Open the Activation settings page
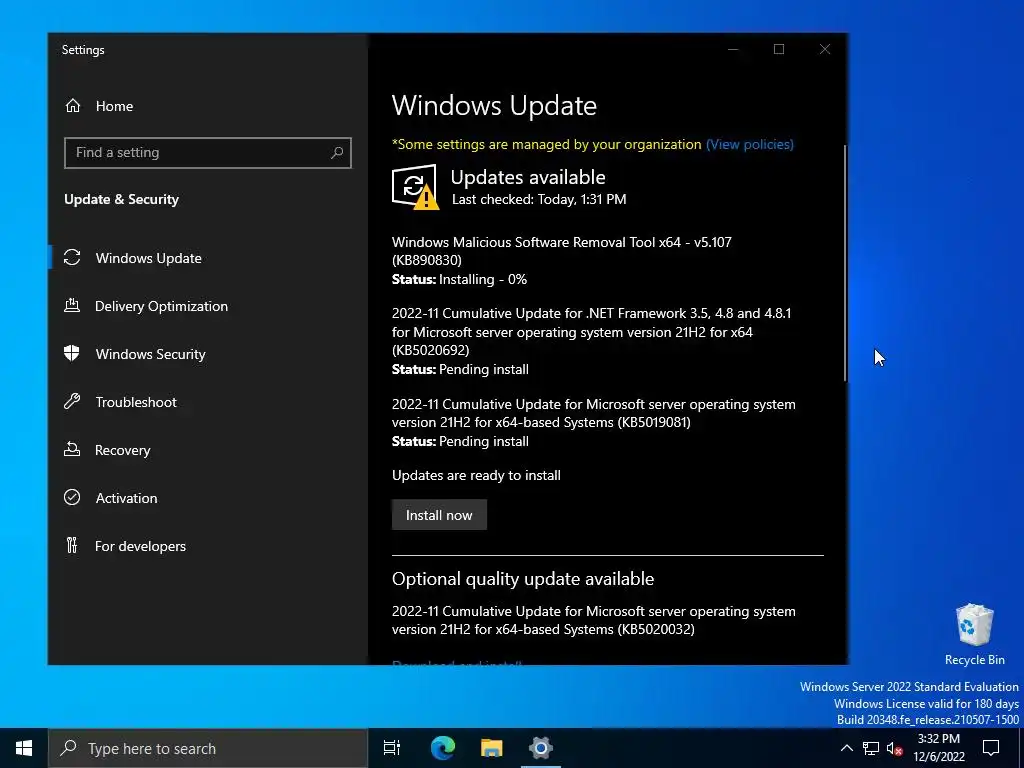This screenshot has height=768, width=1024. [208, 498]
